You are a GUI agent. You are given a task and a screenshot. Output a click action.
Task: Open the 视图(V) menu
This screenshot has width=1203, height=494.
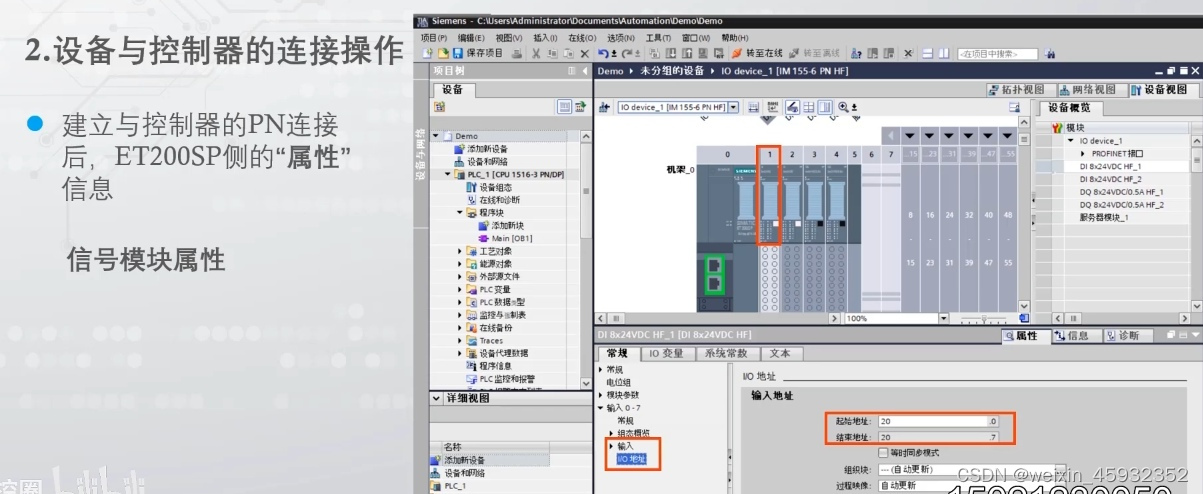(x=509, y=38)
